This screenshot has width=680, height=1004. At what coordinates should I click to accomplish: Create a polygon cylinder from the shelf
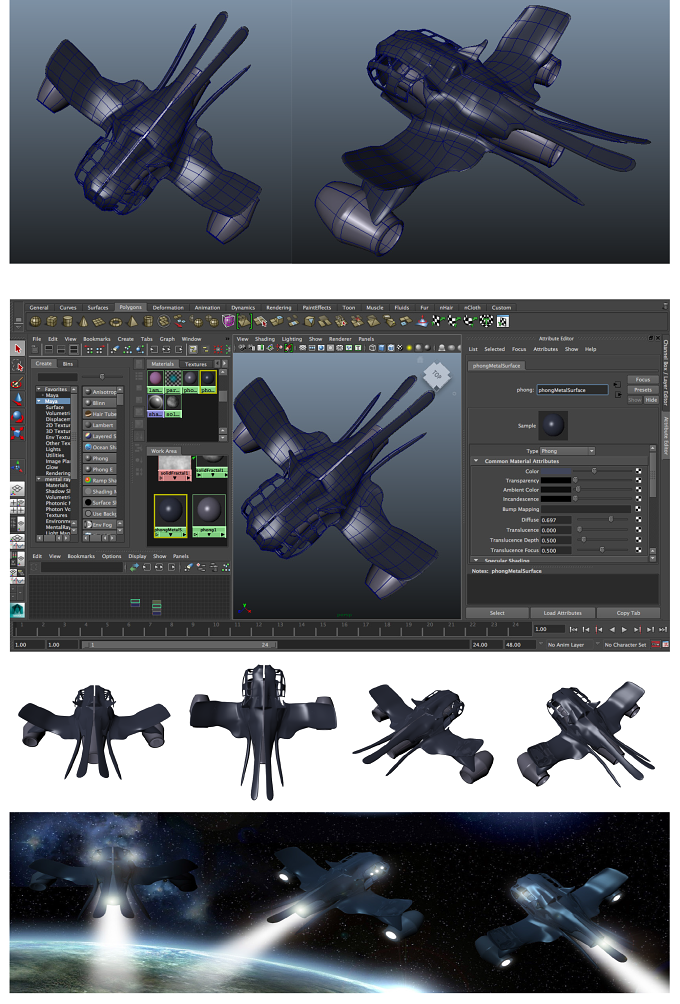tap(68, 321)
